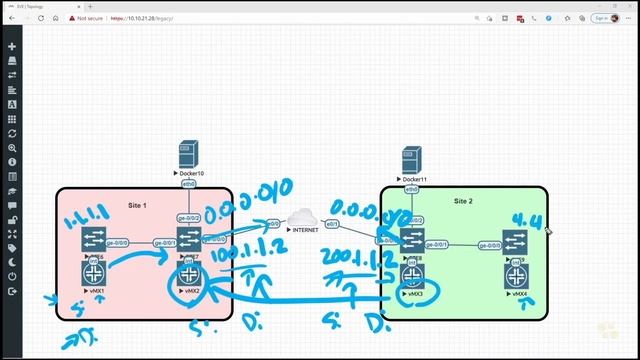Click the fullscreen arrows sidebar icon

12,234
